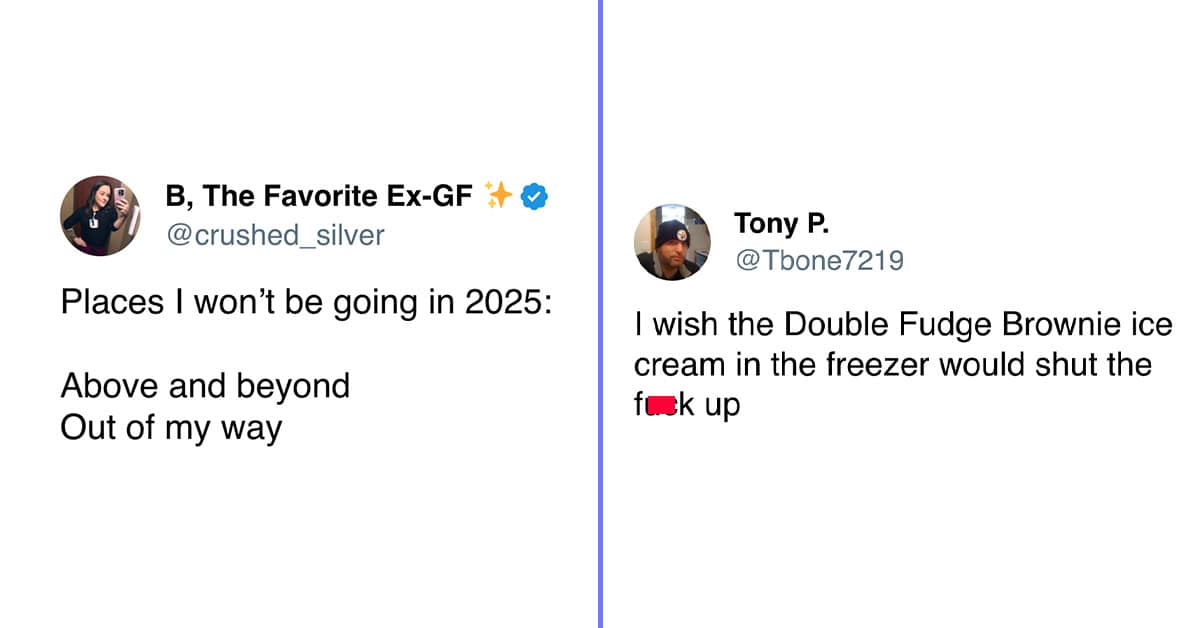1200x628 pixels.
Task: Click the line Out of my way
Action: coord(171,428)
